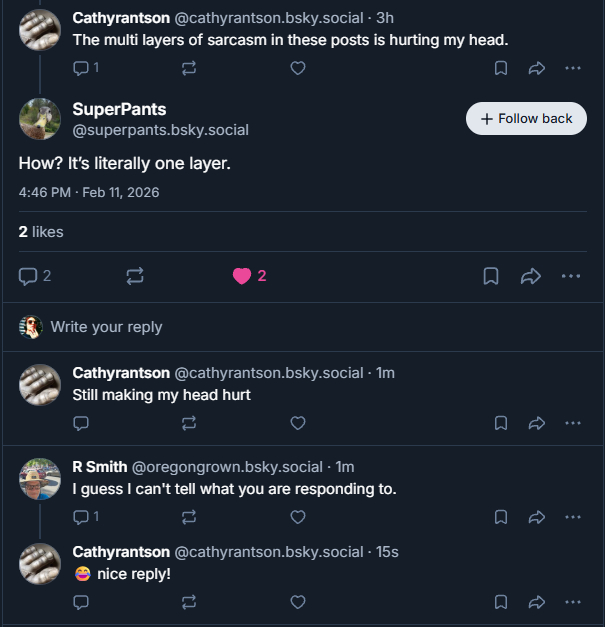Image resolution: width=605 pixels, height=627 pixels.
Task: Like the "Still making my head hurt" reply
Action: click(x=297, y=423)
